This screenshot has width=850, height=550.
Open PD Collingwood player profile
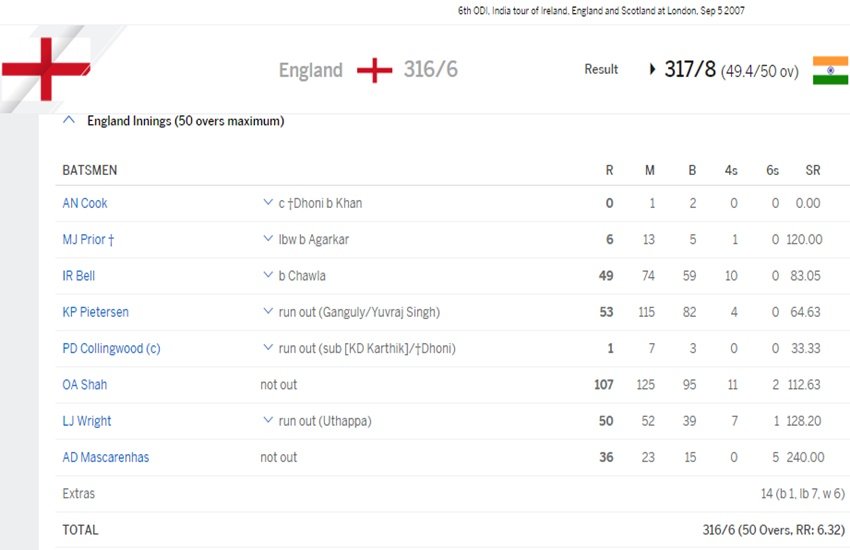(x=111, y=348)
